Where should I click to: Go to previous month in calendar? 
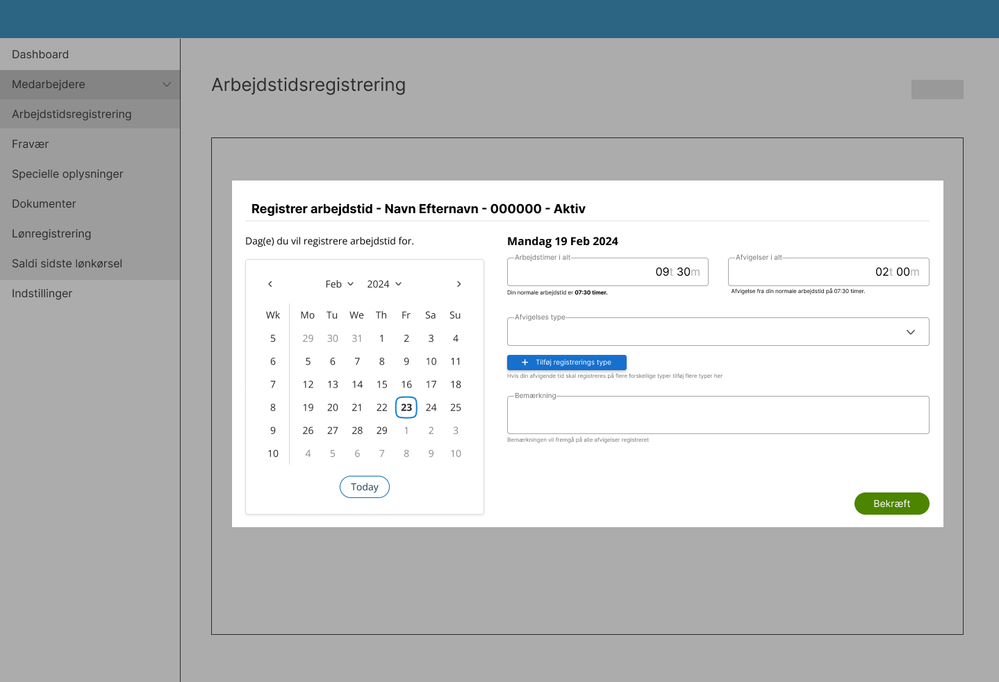click(270, 284)
